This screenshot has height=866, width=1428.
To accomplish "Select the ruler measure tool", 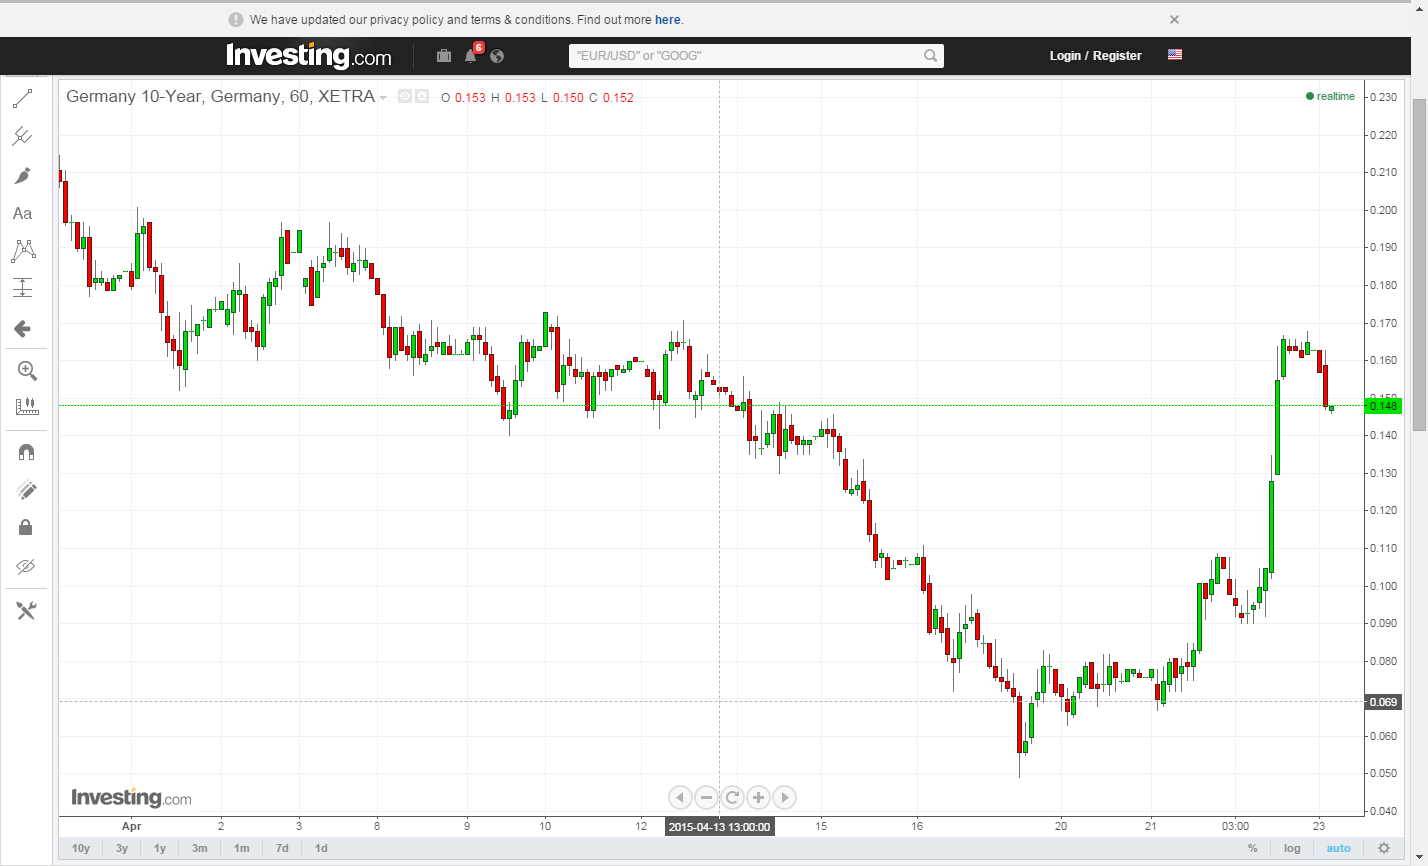I will [x=27, y=406].
